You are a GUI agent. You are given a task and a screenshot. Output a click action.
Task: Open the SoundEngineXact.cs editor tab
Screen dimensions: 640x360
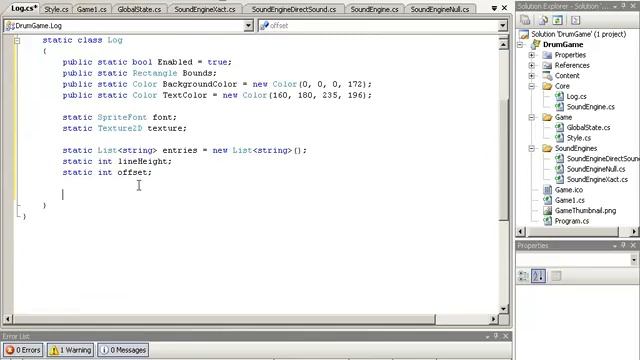pos(204,9)
